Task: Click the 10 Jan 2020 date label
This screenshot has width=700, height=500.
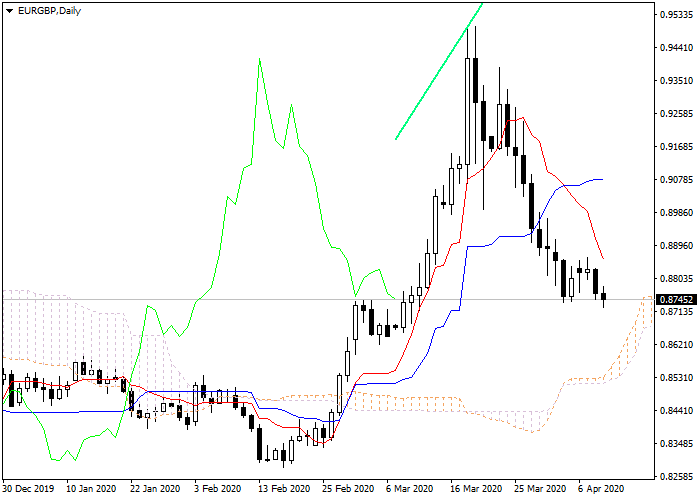Action: tap(92, 489)
